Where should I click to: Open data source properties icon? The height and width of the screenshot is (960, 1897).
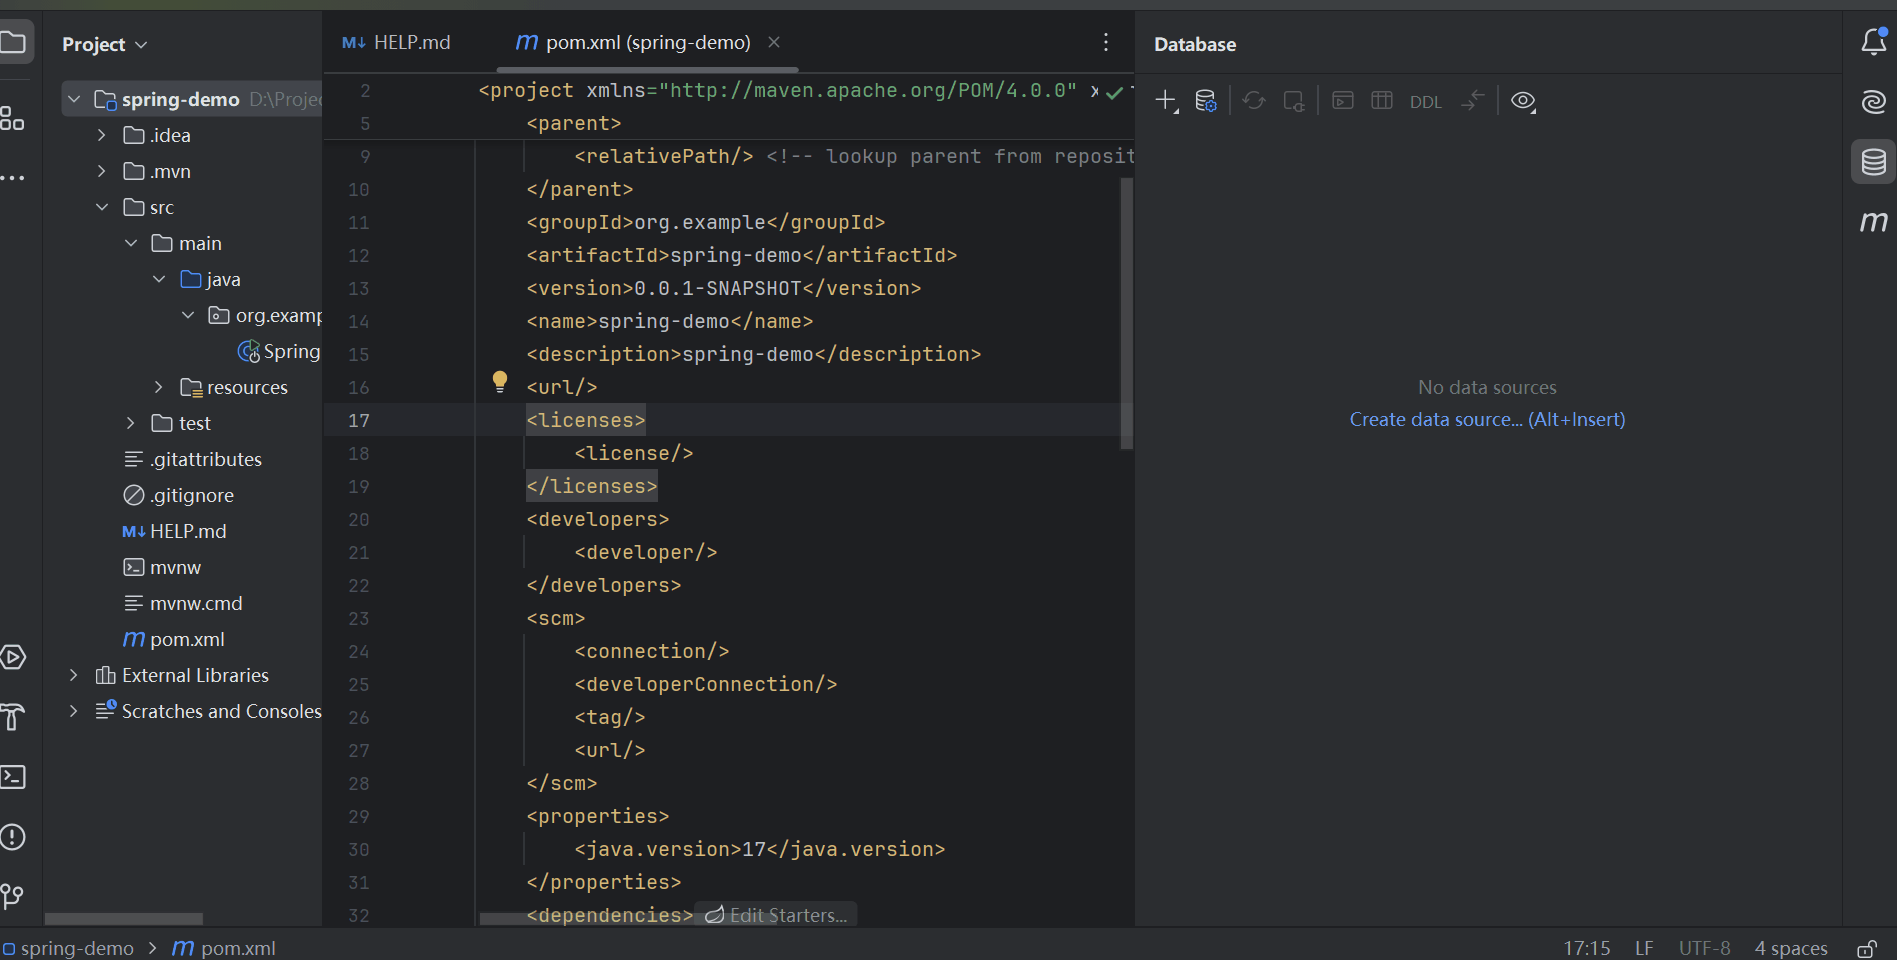[x=1205, y=101]
